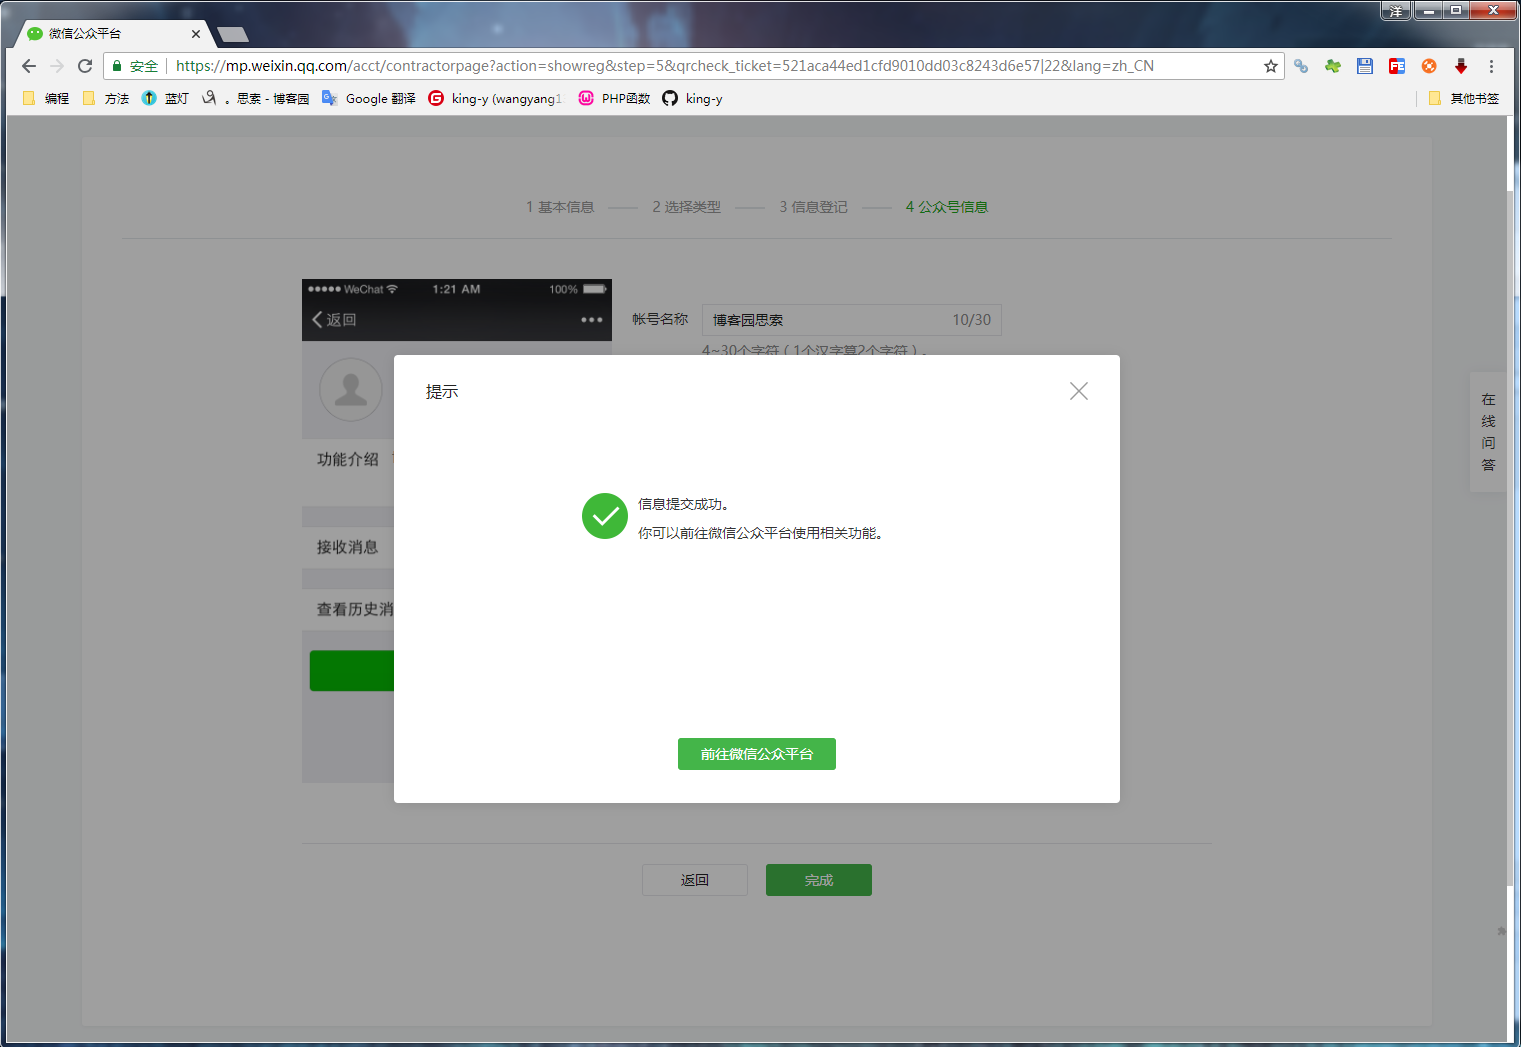Screen dimensions: 1521x1047
Task: Click the 前往微信公众平台 button
Action: click(x=757, y=754)
